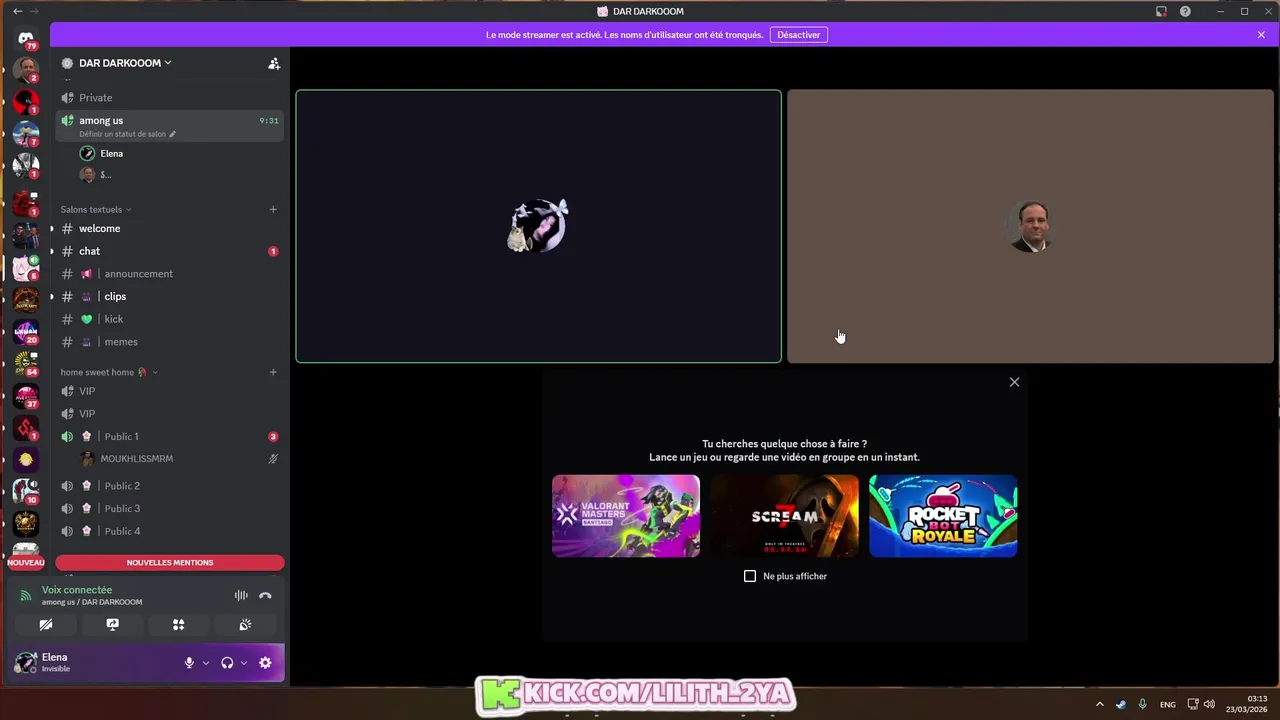Join the Public 2 voice channel

(x=170, y=486)
